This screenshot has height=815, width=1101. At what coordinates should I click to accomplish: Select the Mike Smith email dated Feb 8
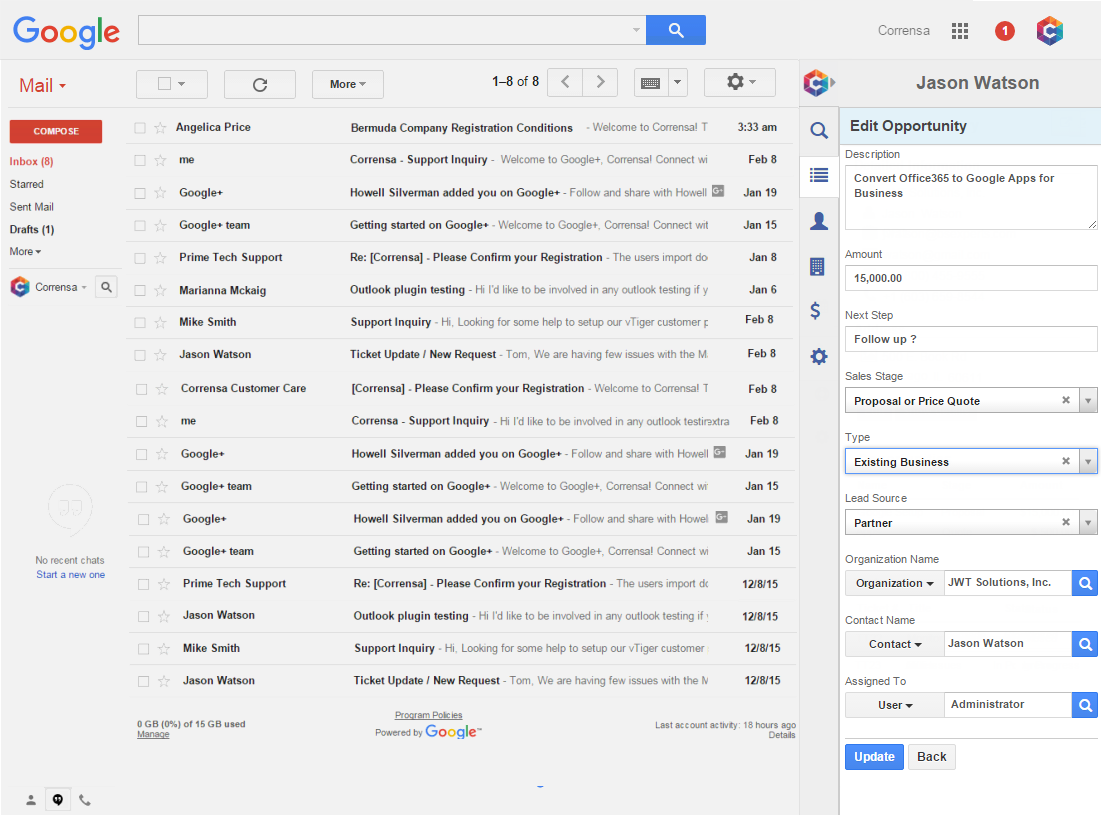[140, 323]
